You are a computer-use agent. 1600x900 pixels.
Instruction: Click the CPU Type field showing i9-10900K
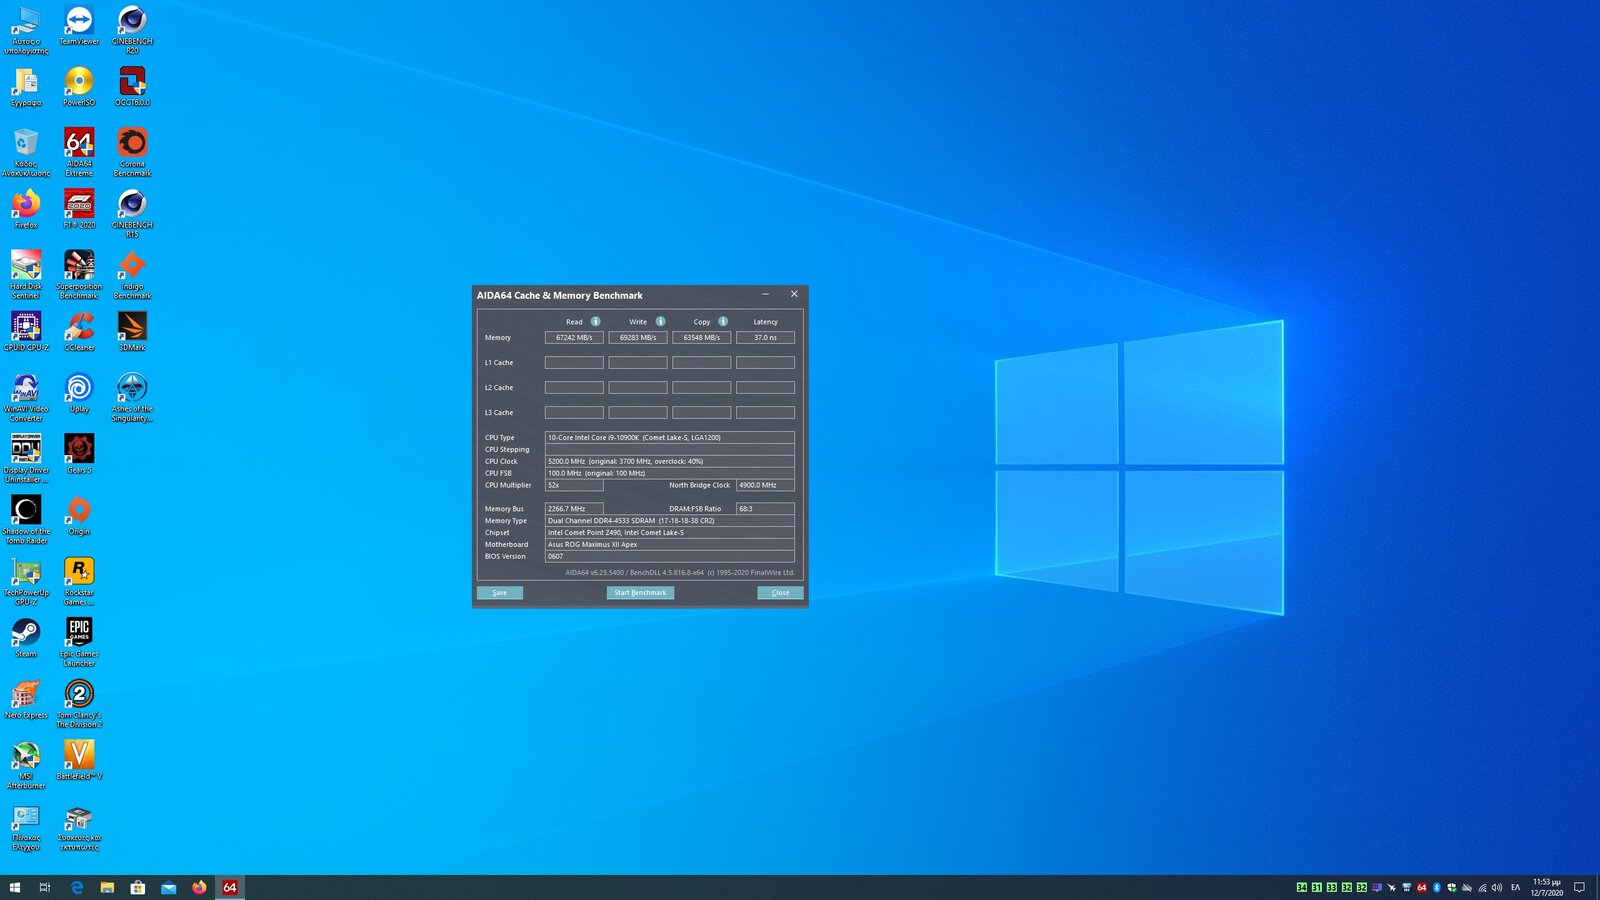(670, 437)
